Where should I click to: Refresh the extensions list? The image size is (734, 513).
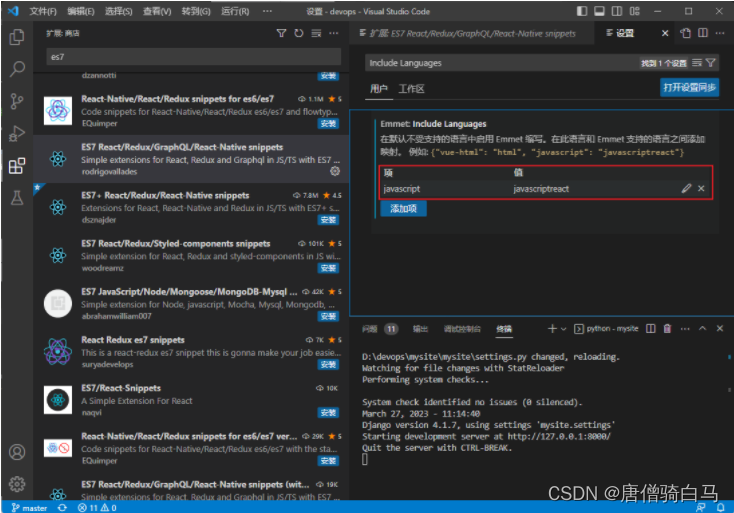[299, 33]
